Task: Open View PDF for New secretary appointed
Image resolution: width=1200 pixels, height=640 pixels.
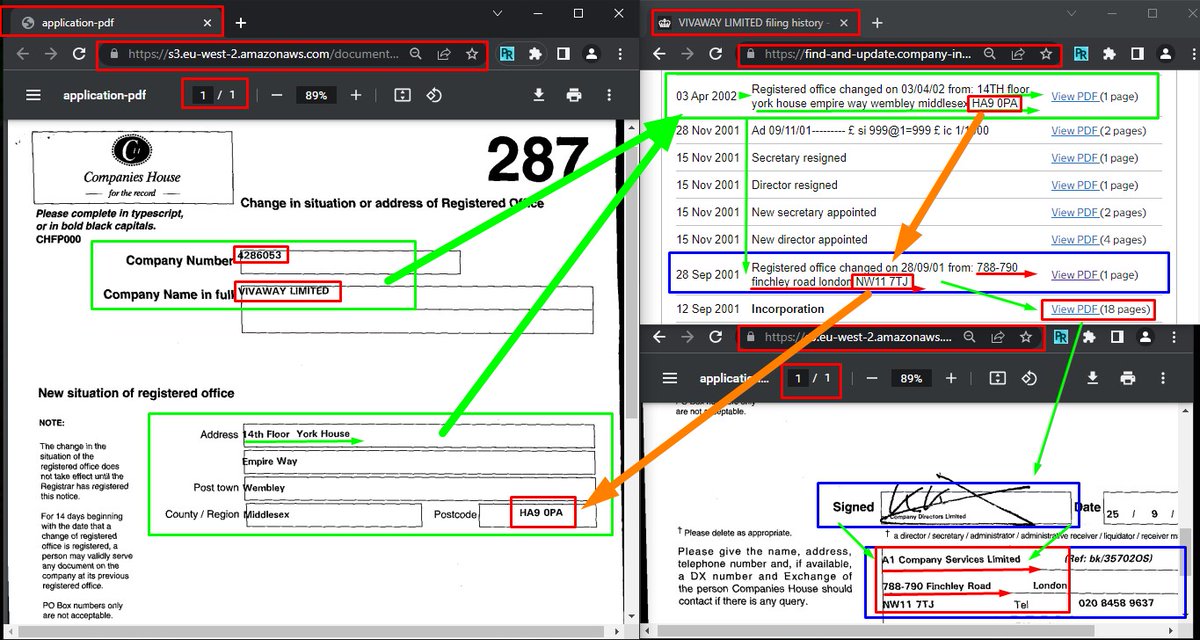Action: pos(1075,212)
